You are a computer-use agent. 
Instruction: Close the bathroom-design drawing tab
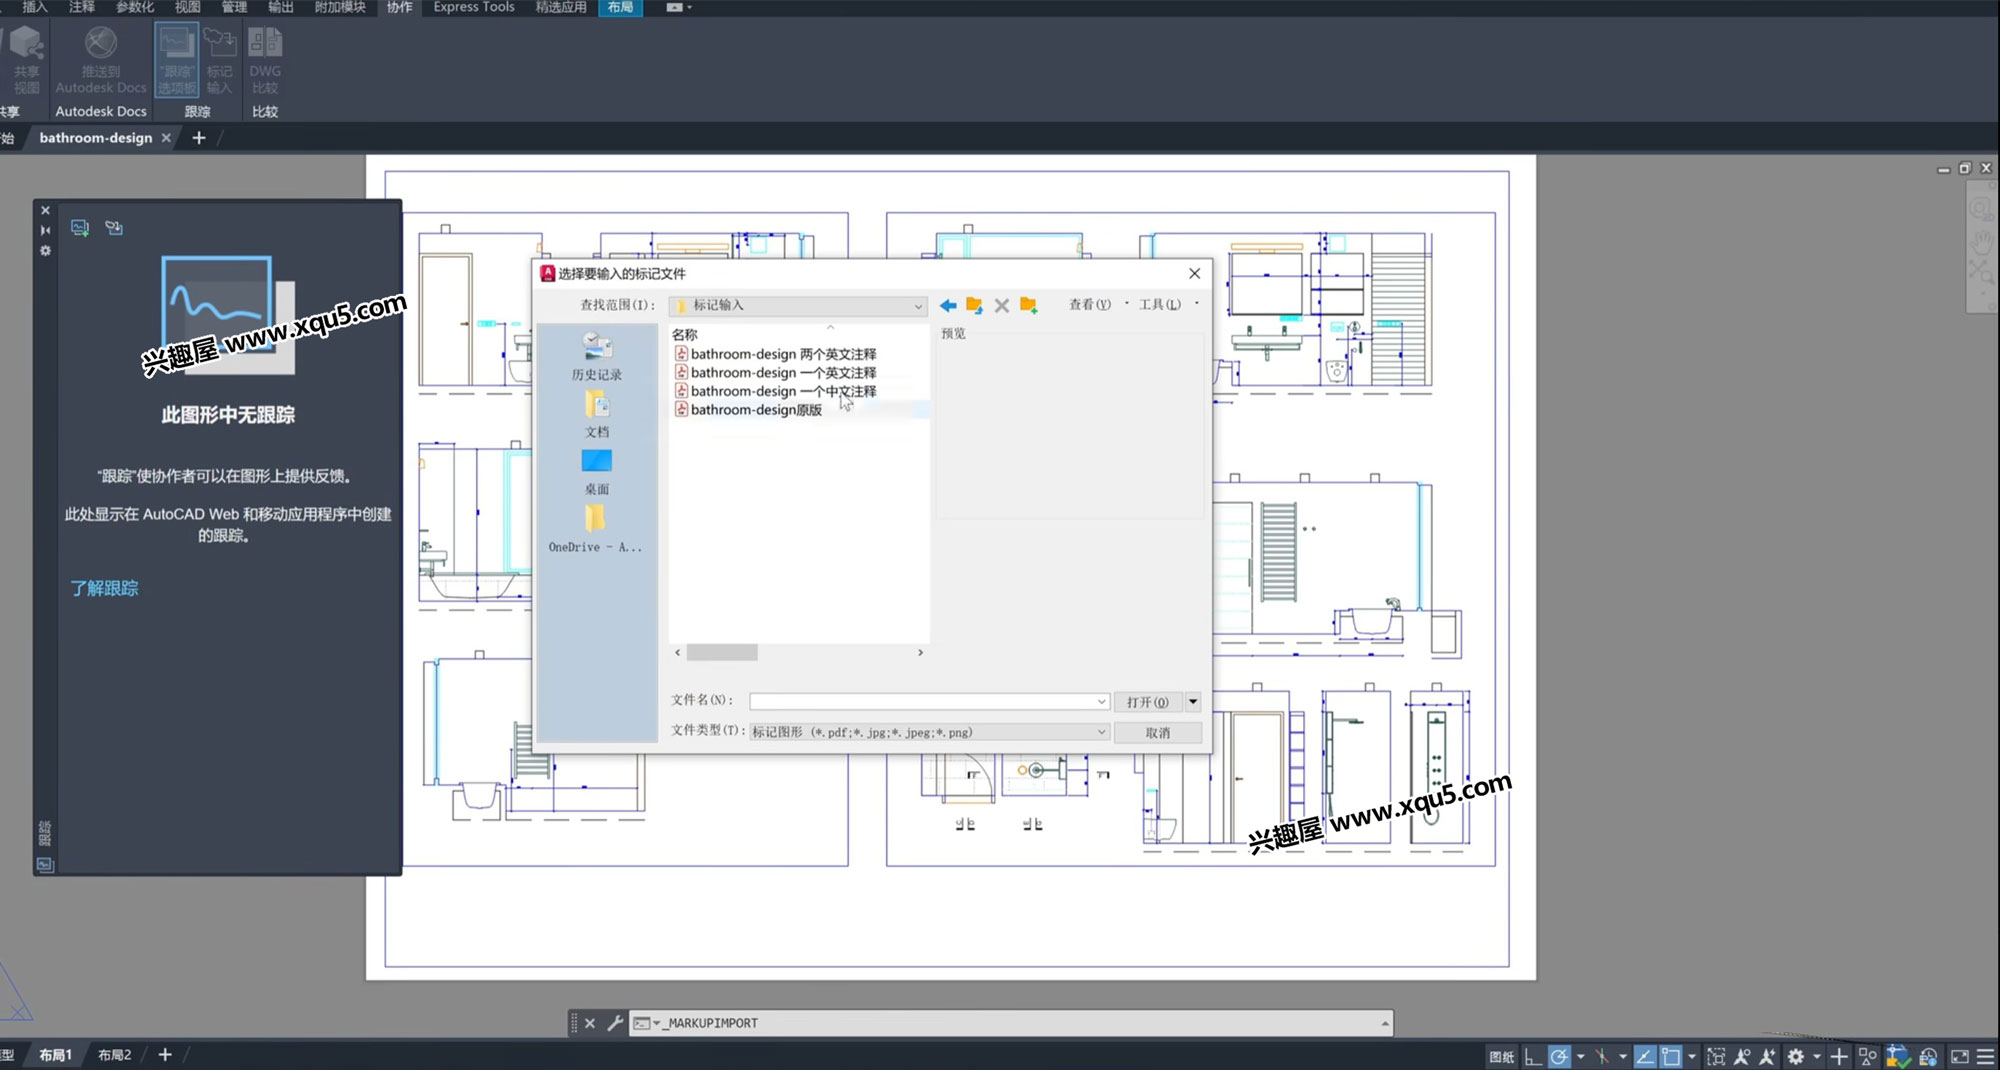(x=166, y=138)
